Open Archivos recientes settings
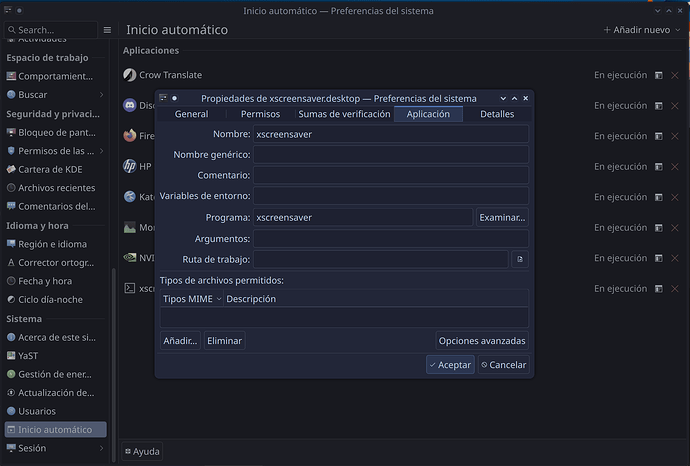Screen dimensions: 690x466 pos(55,187)
